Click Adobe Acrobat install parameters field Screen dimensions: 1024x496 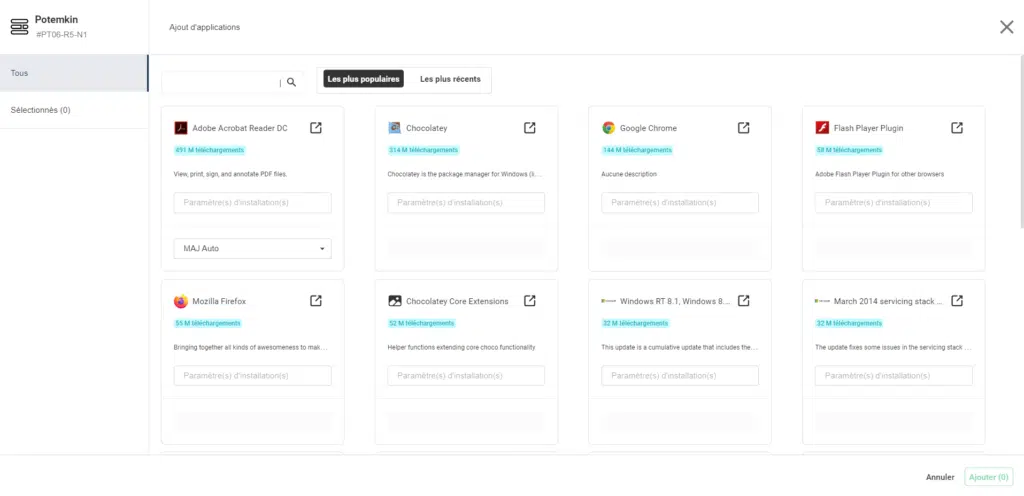click(252, 203)
